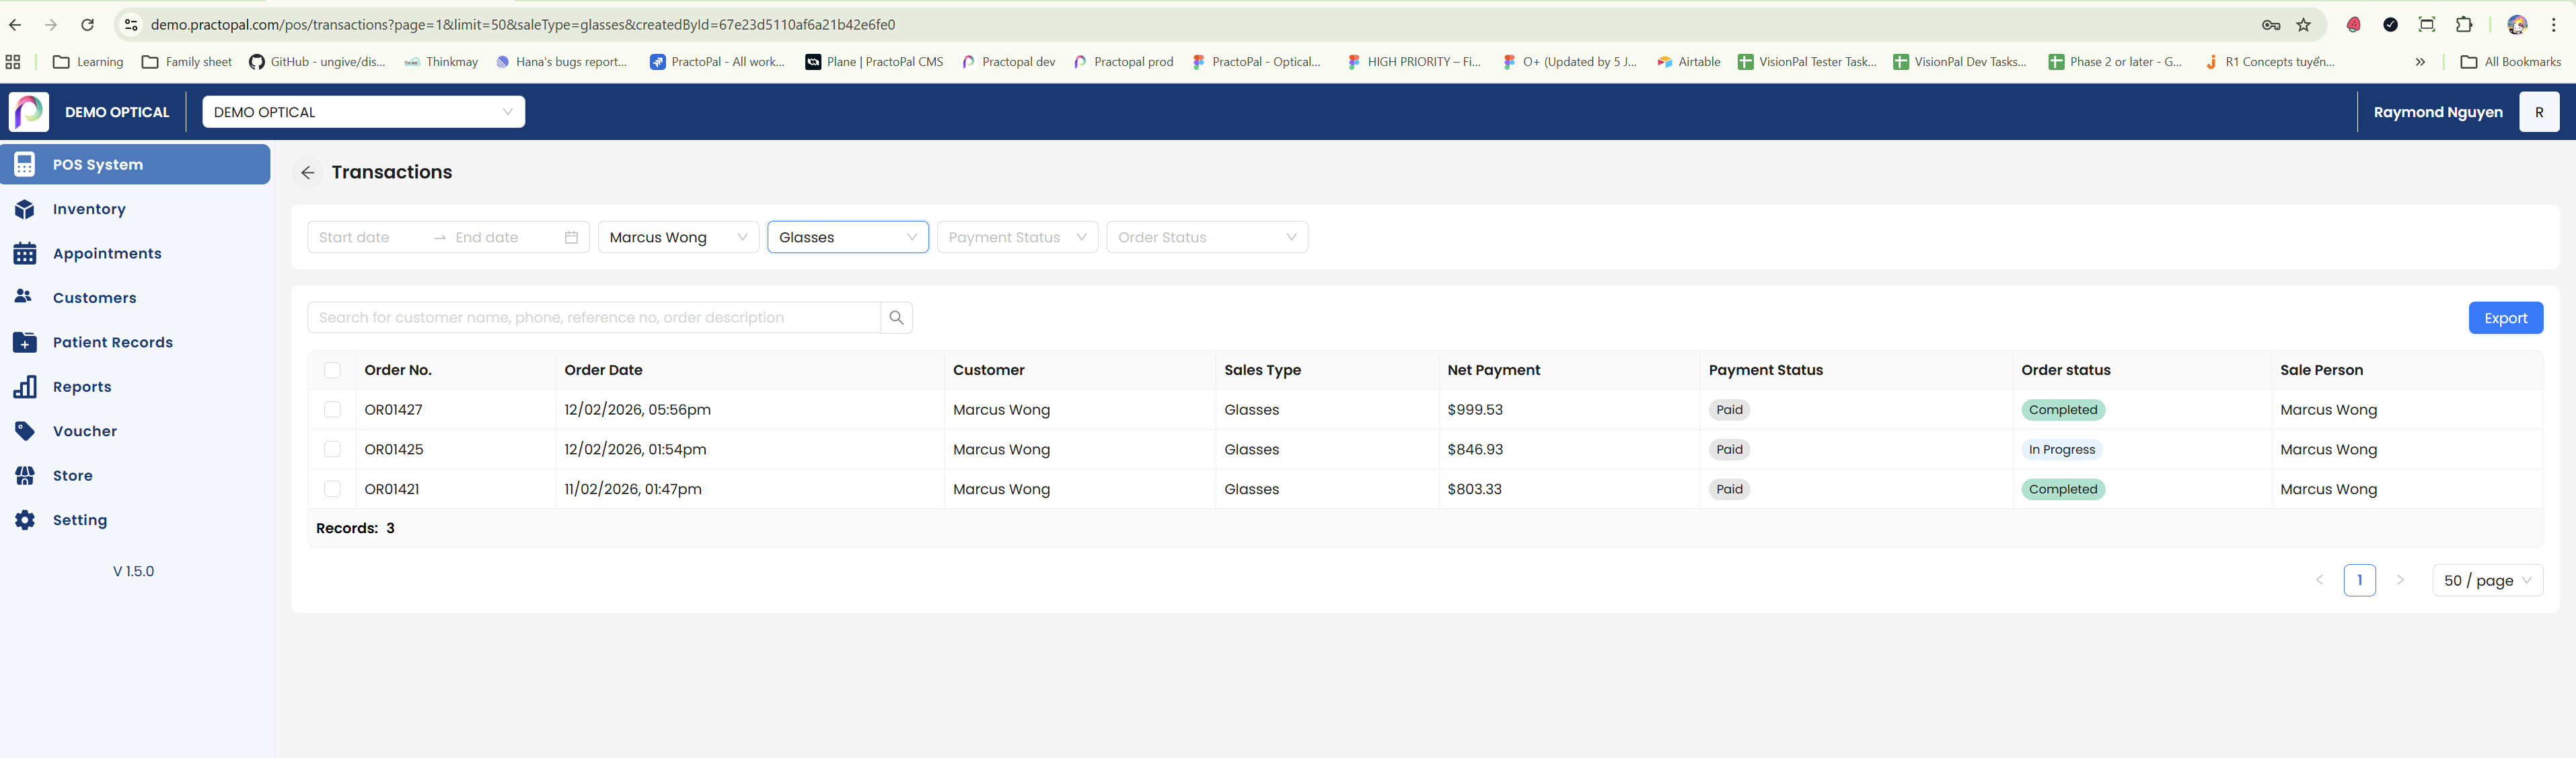Go to Customers in sidebar
Viewport: 2576px width, 758px height.
[x=94, y=298]
